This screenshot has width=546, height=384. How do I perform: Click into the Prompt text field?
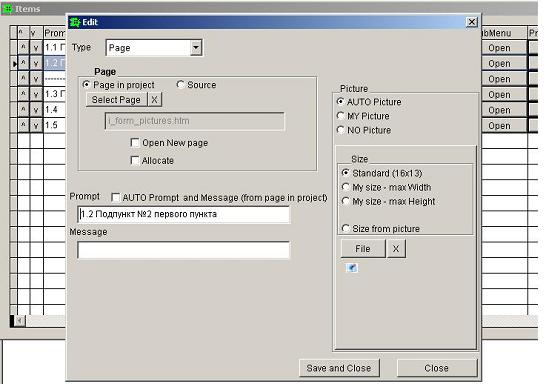point(183,214)
